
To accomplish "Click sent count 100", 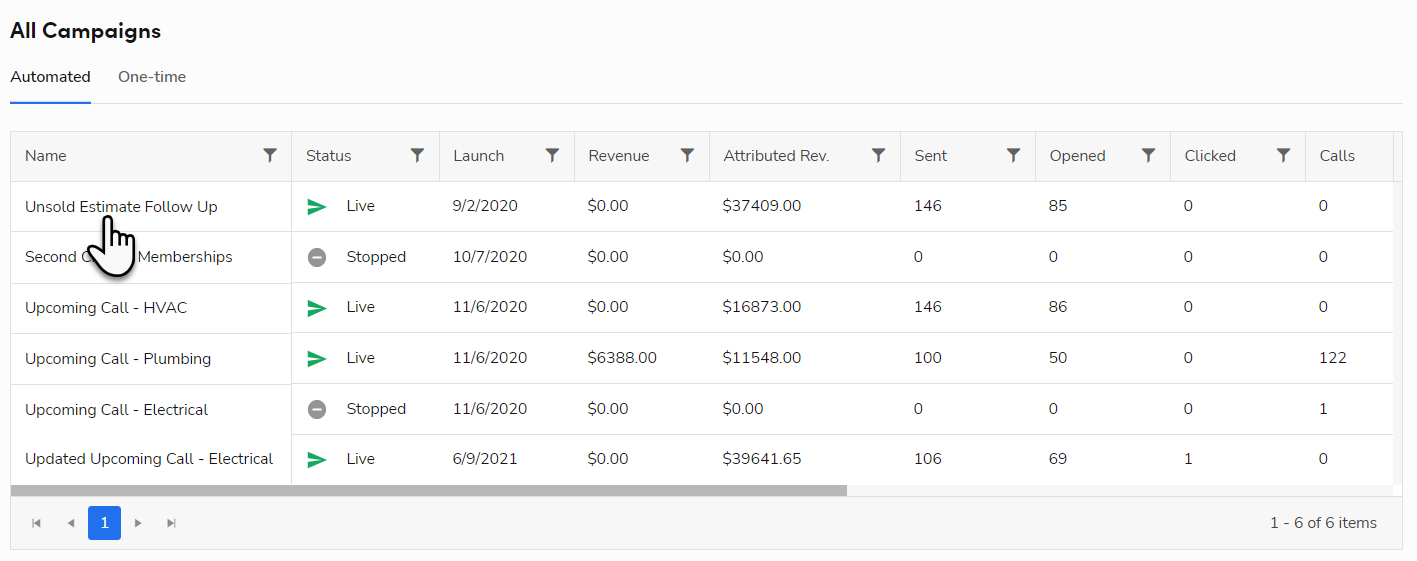I will (928, 358).
